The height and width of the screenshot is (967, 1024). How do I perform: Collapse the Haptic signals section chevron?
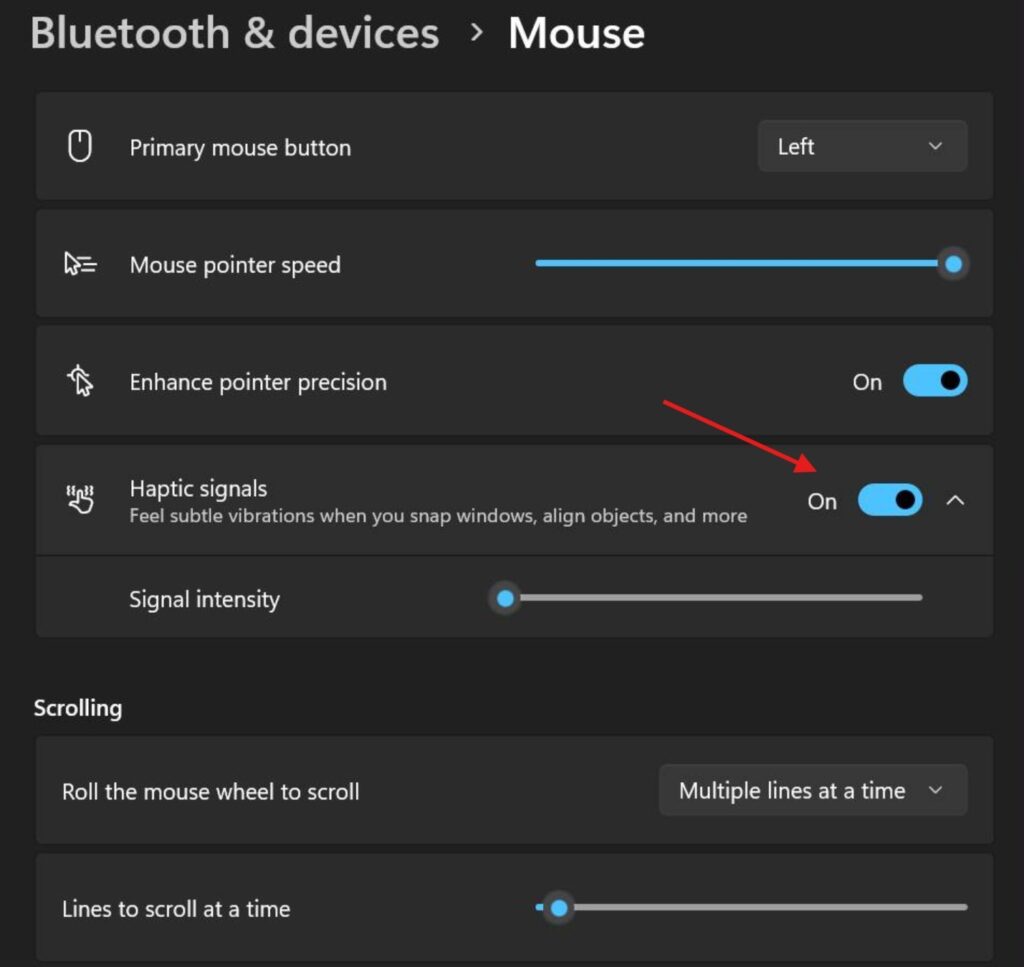pyautogui.click(x=957, y=500)
